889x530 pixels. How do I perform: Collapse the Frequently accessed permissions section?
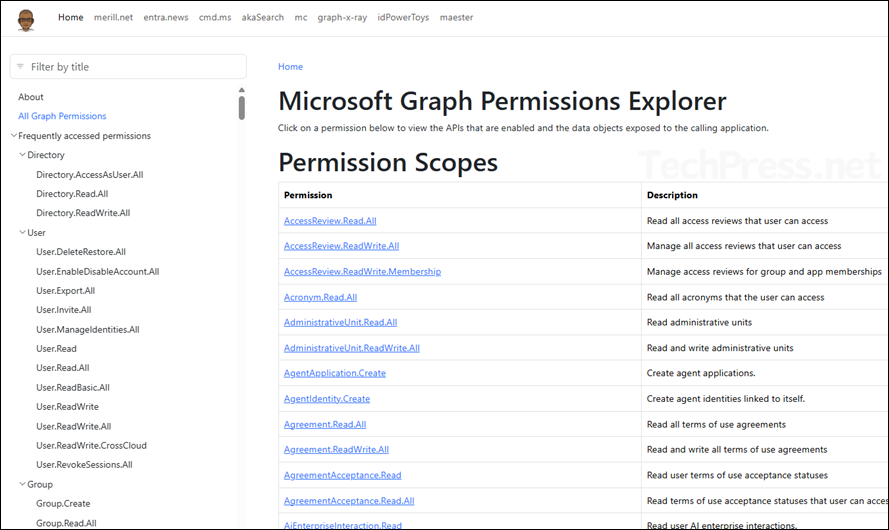(x=13, y=136)
